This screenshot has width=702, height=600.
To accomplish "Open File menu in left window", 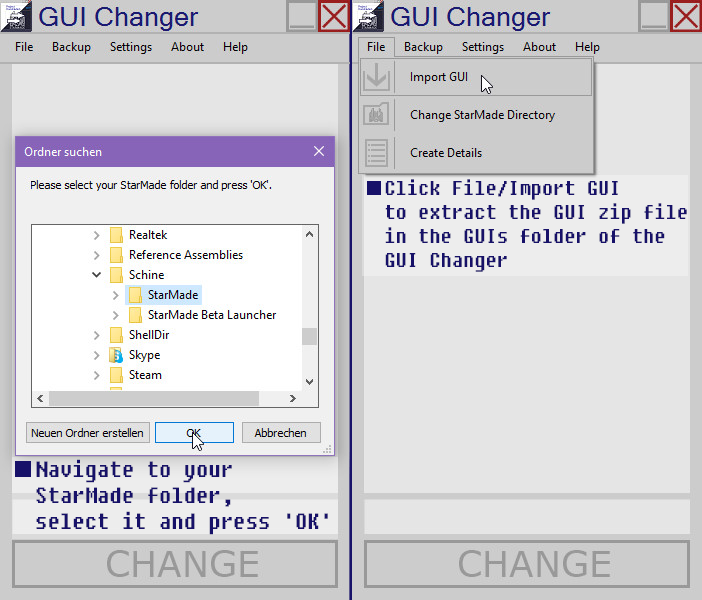I will [24, 47].
